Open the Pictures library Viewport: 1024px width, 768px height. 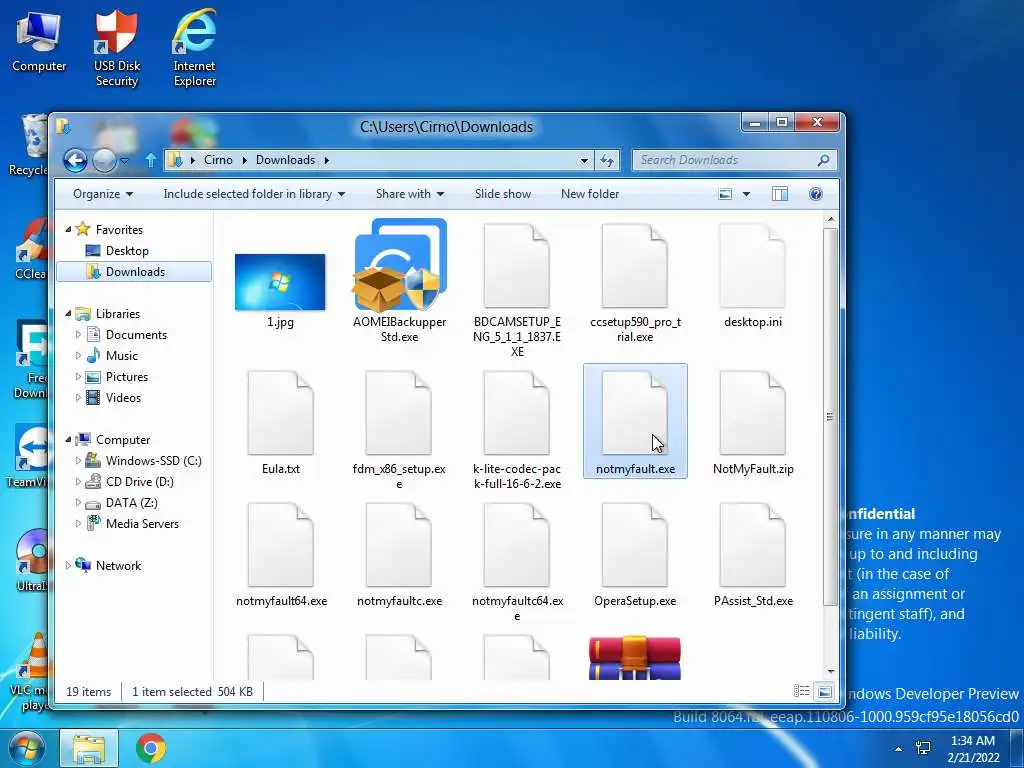[x=127, y=377]
